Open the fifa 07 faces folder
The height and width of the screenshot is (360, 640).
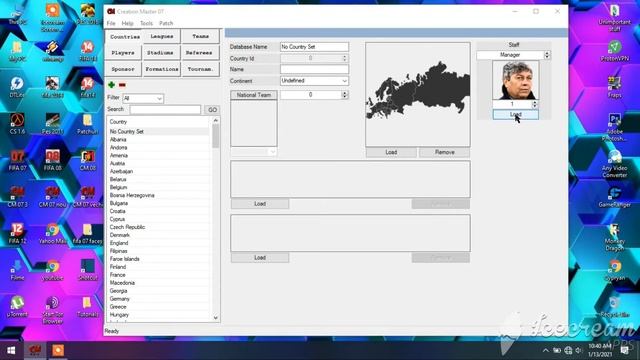88,233
